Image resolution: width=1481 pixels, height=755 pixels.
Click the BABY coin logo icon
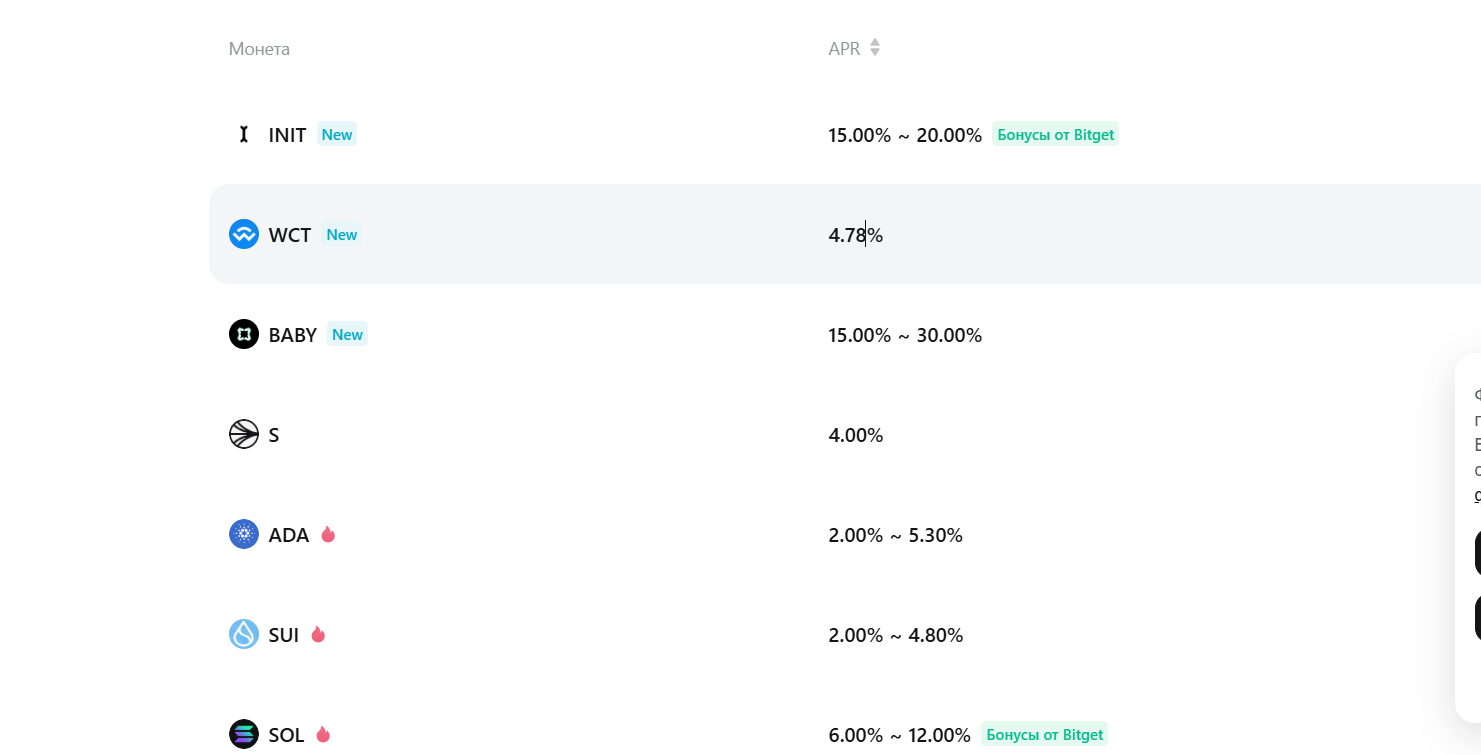(x=243, y=334)
